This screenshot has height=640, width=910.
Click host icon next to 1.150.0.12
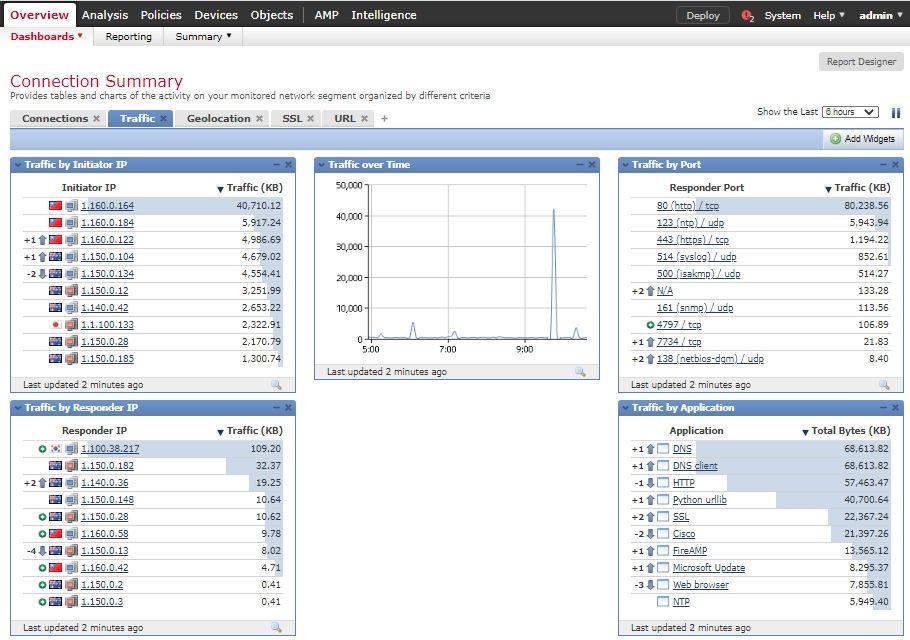coord(71,291)
